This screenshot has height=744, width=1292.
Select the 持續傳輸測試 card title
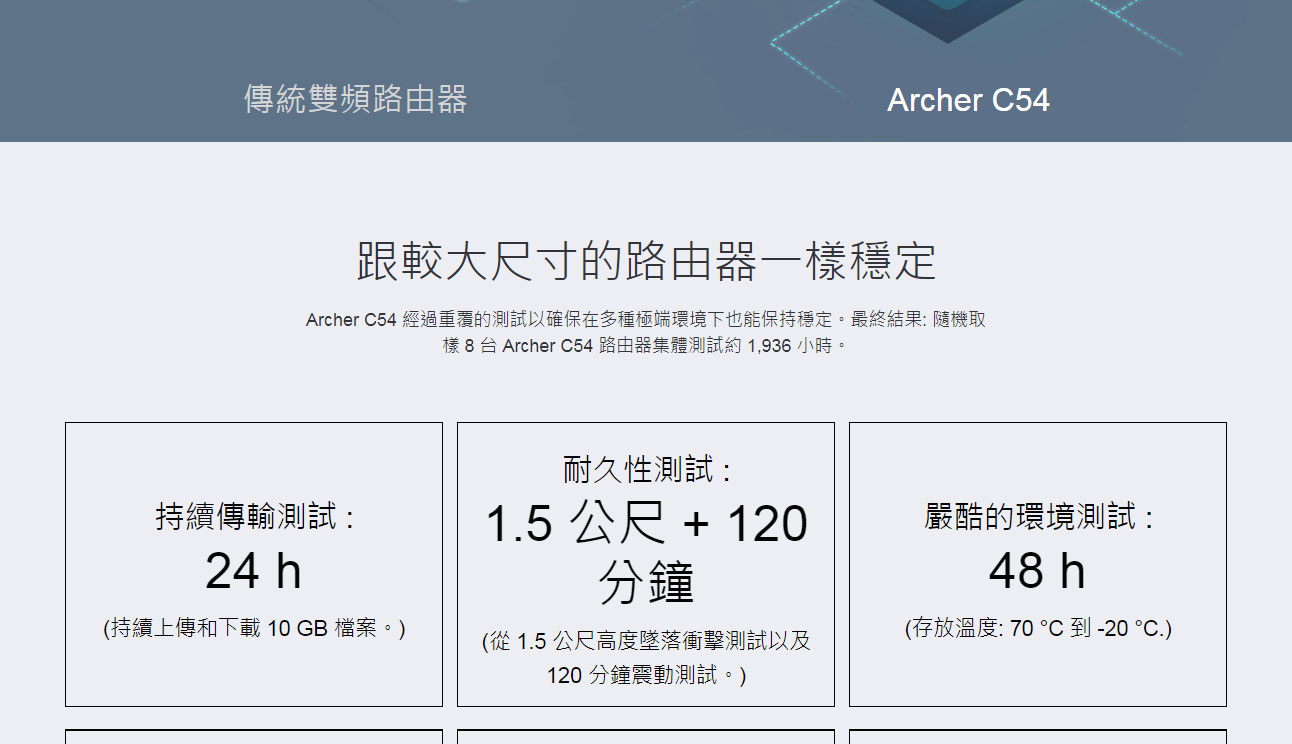coord(254,517)
